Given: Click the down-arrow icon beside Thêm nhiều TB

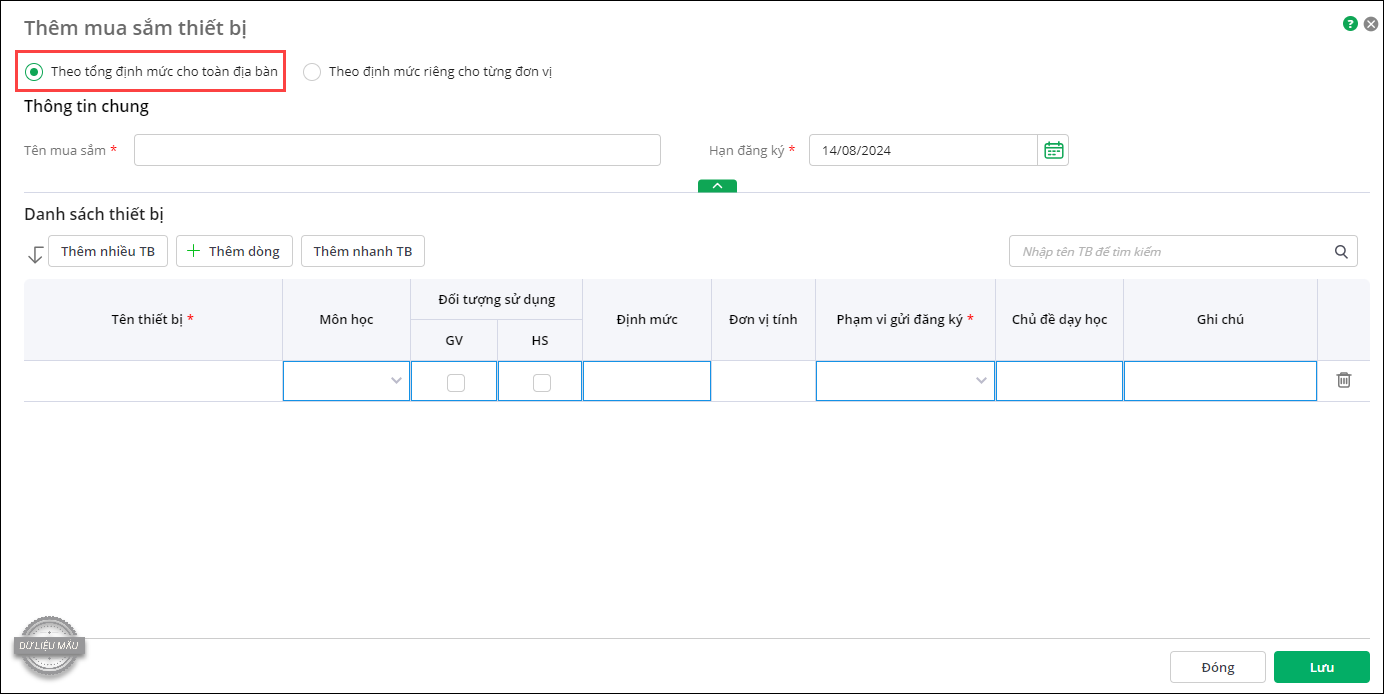Looking at the screenshot, I should coord(36,254).
